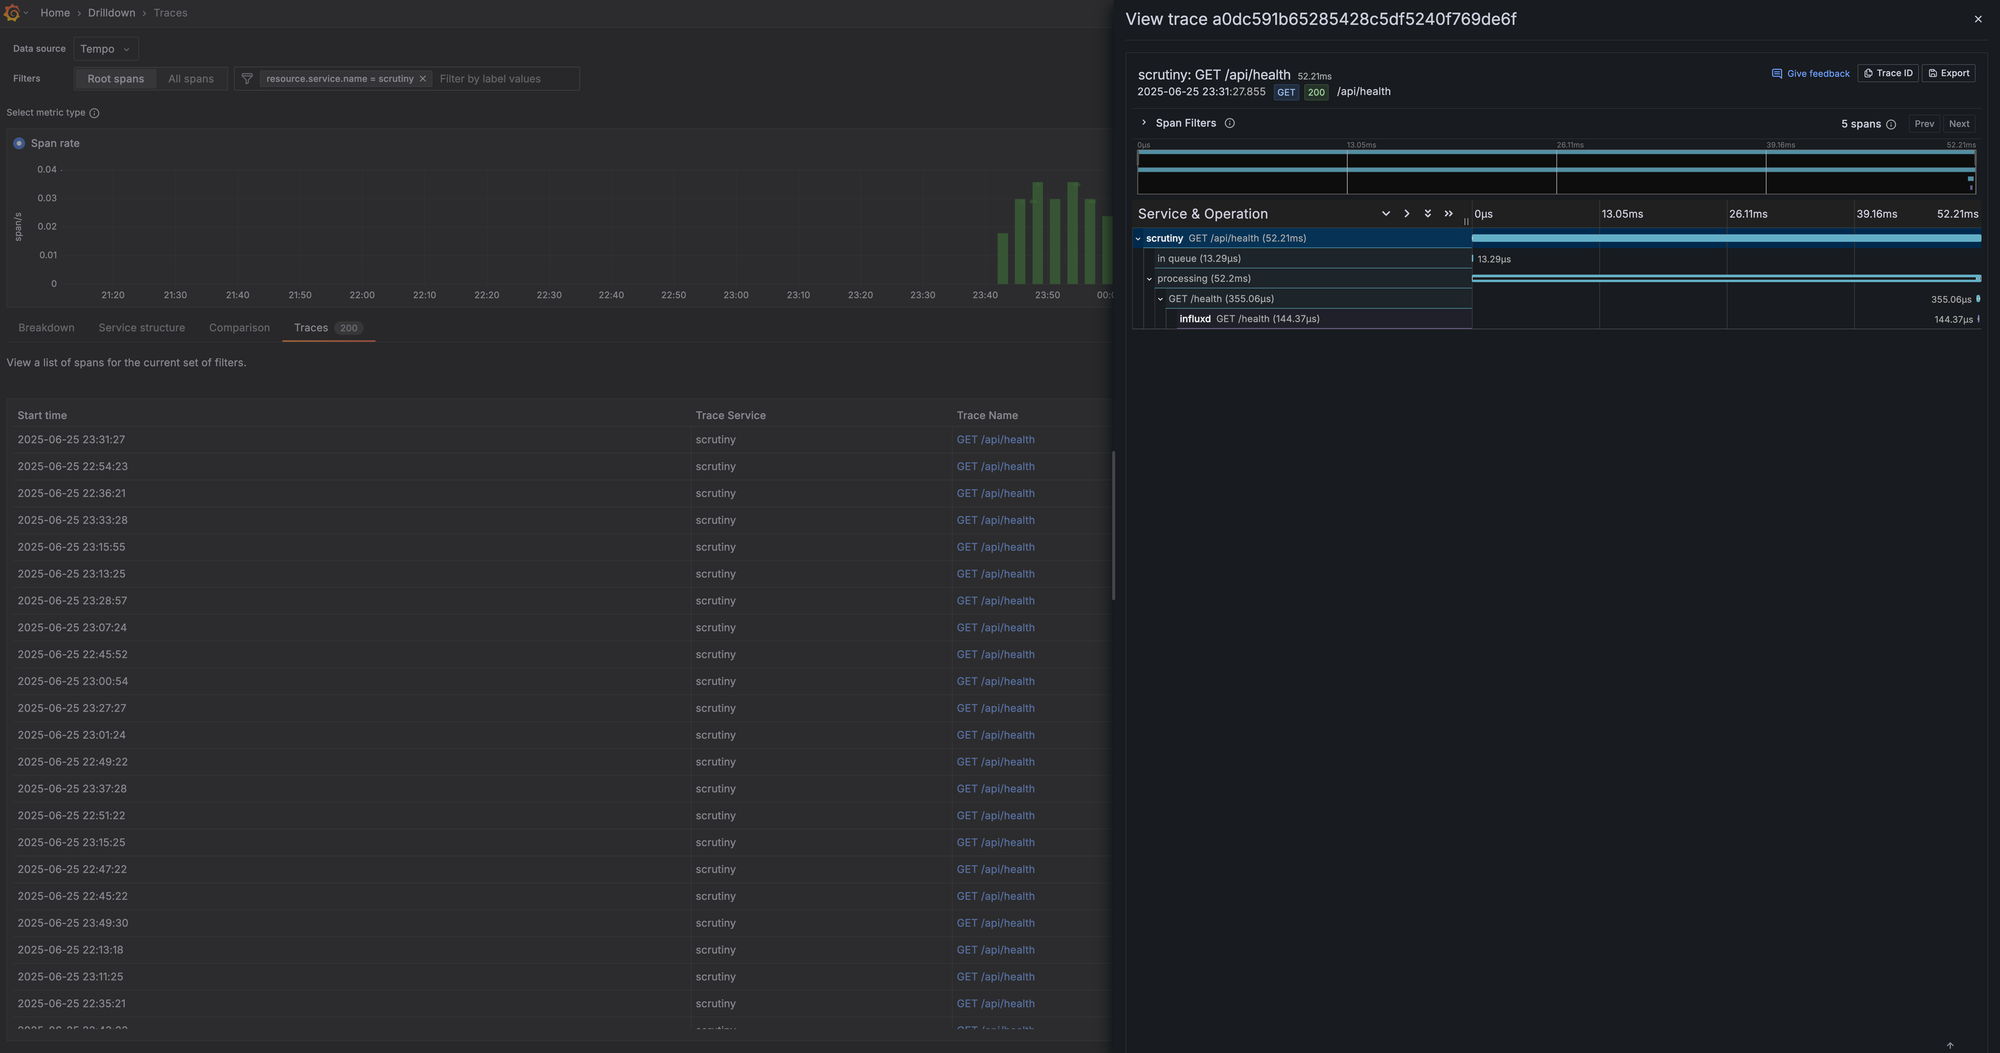The height and width of the screenshot is (1053, 2000).
Task: Click the Span Filters info icon
Action: [1229, 124]
